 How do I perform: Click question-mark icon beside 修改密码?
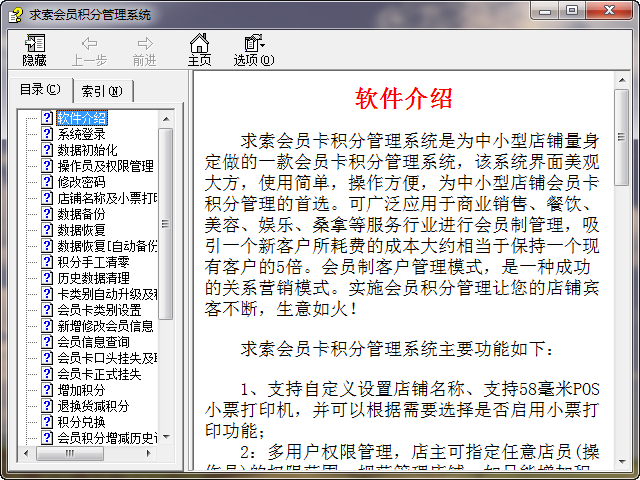point(47,182)
